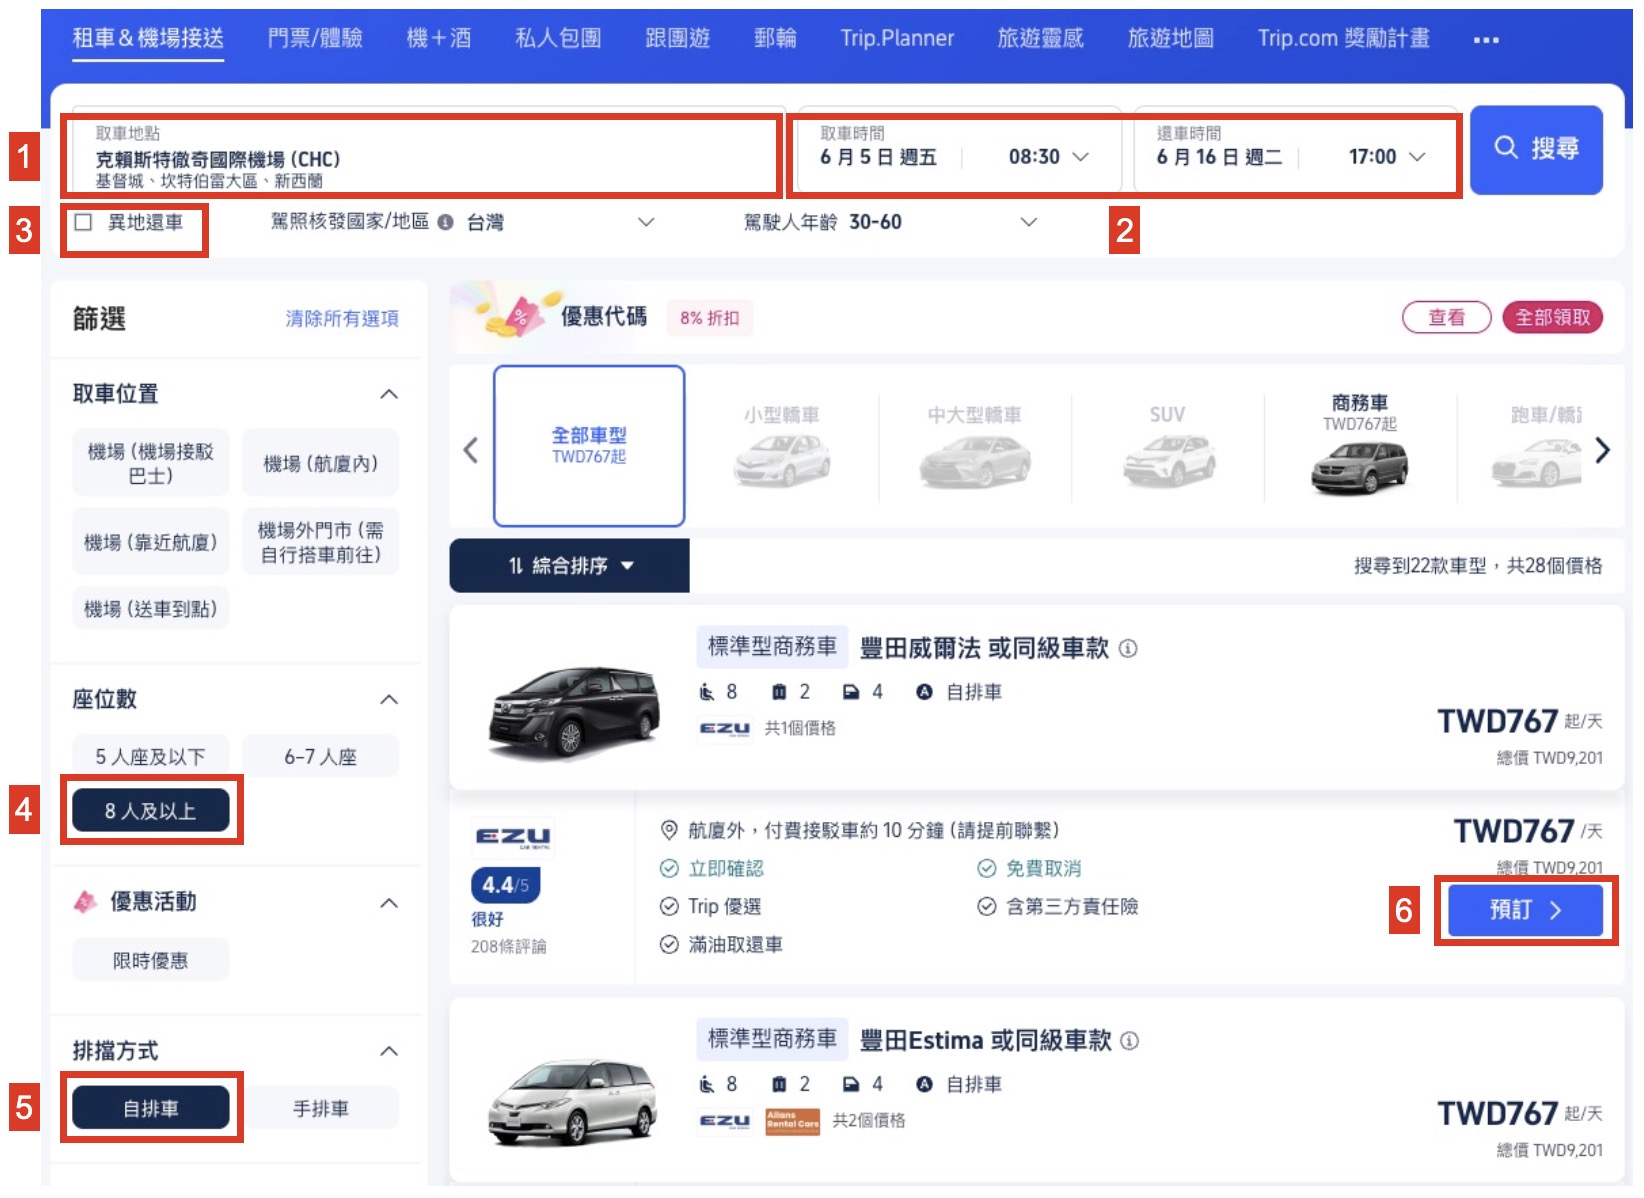This screenshot has height=1198, width=1644.
Task: Click the search magnifier button 搜尋
Action: tap(1535, 149)
